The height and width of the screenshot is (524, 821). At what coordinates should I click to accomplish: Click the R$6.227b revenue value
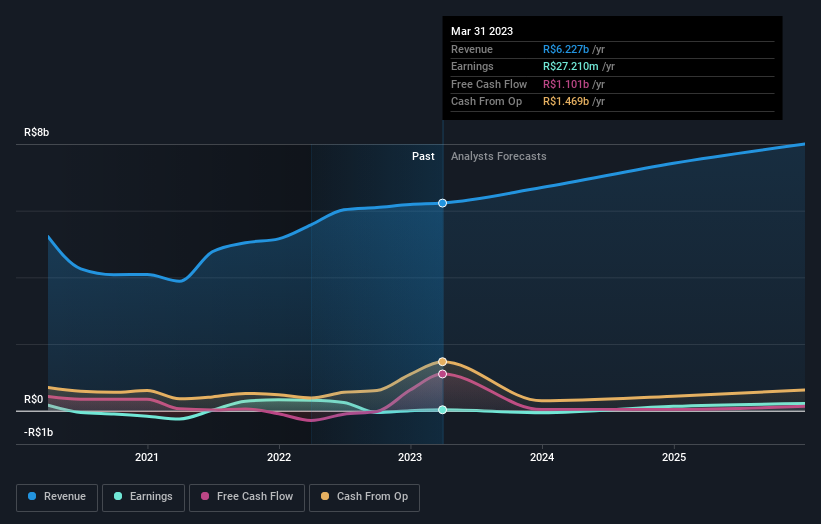click(566, 49)
